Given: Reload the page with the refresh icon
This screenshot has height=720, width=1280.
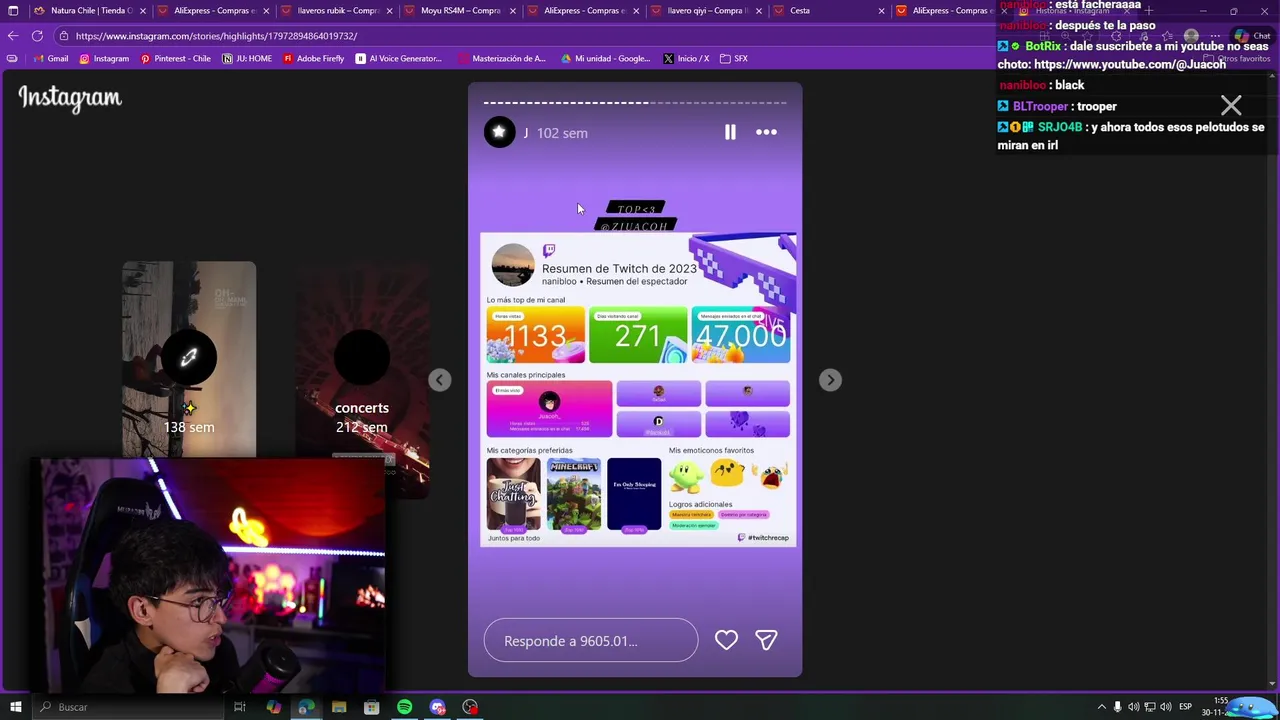Looking at the screenshot, I should tap(37, 36).
